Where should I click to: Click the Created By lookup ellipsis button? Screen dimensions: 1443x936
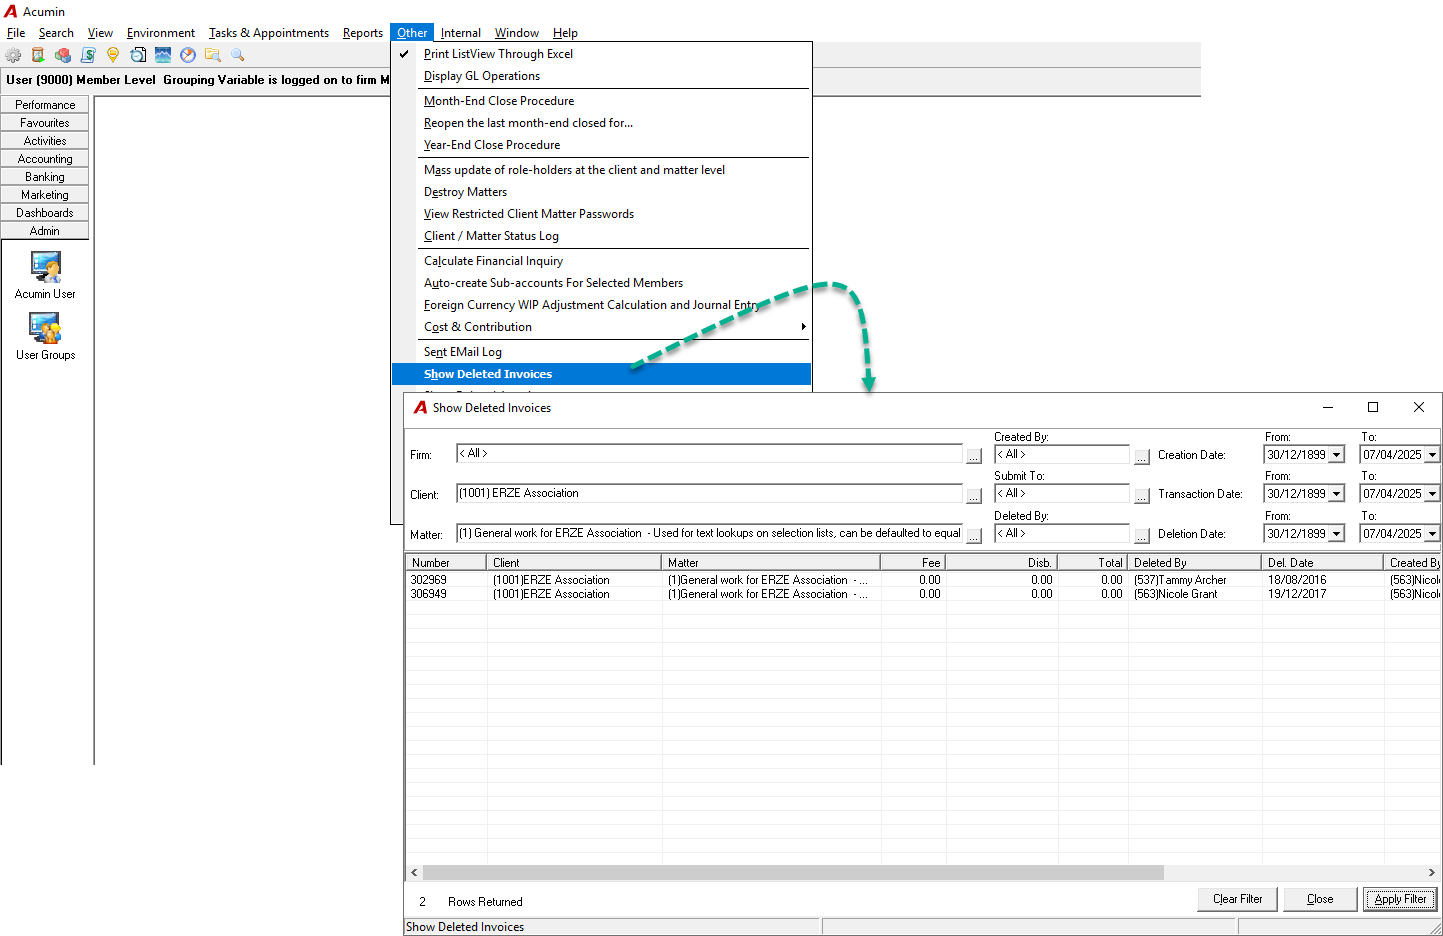1142,456
